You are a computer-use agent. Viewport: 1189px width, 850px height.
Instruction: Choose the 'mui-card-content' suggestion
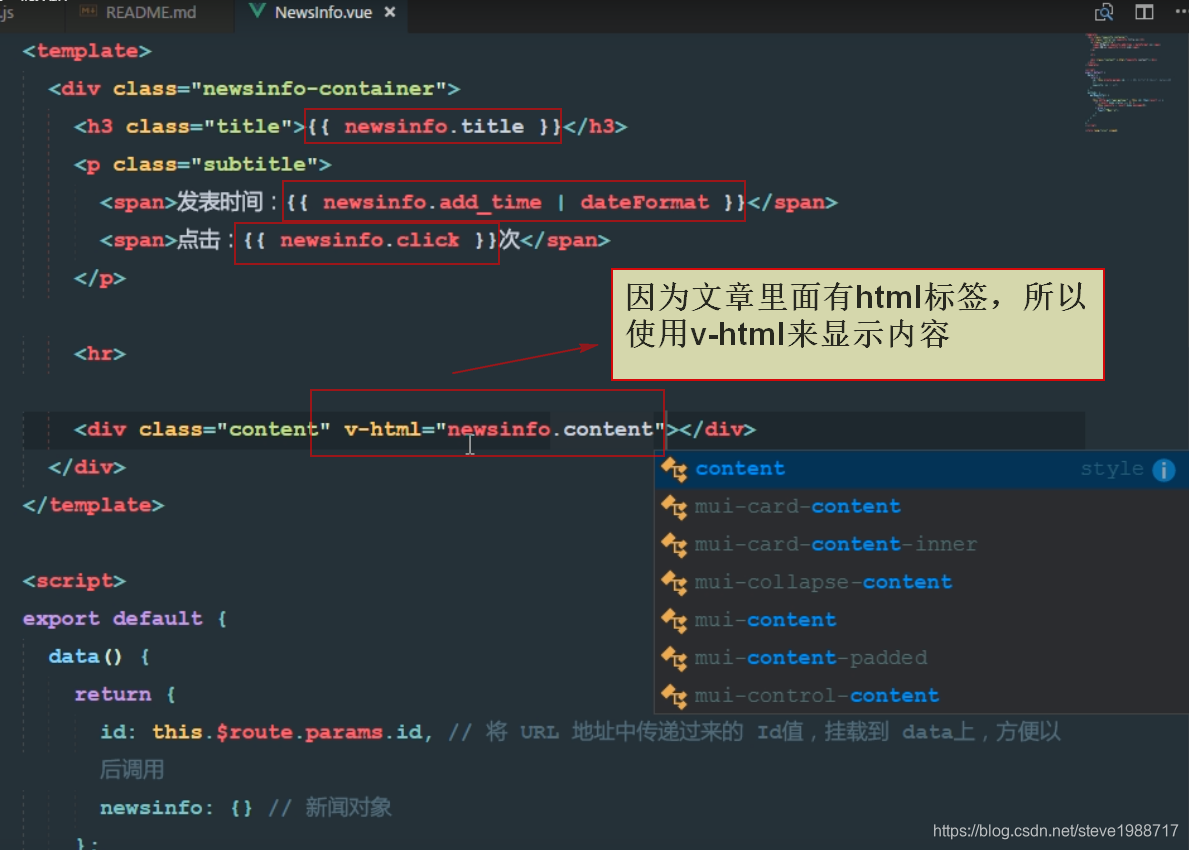921,507
